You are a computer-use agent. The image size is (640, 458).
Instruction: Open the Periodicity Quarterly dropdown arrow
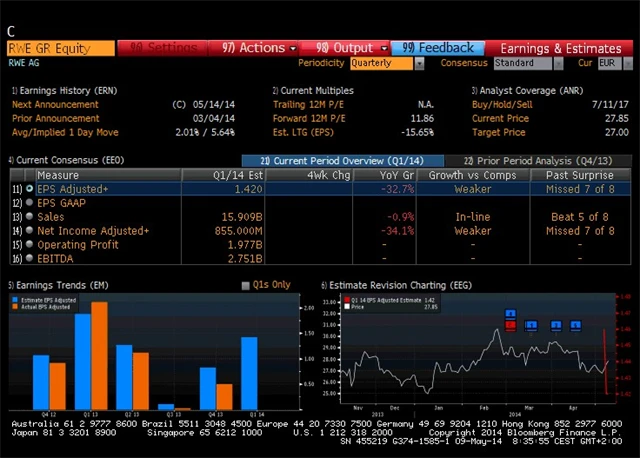point(419,63)
